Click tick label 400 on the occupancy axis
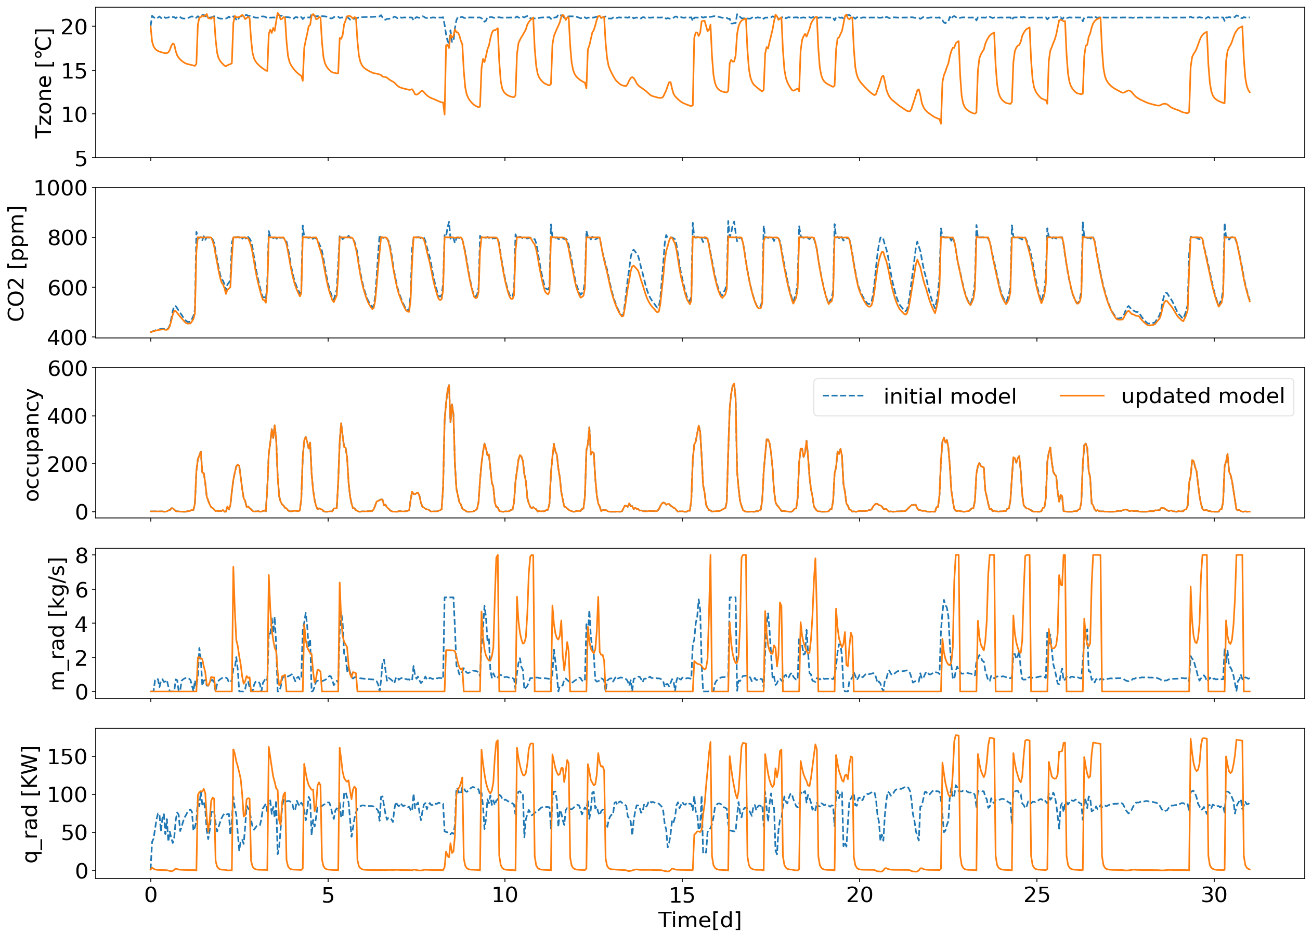The image size is (1312, 939). [67, 416]
